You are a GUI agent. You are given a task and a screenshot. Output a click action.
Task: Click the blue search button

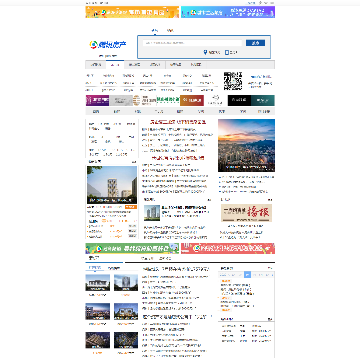tap(255, 43)
